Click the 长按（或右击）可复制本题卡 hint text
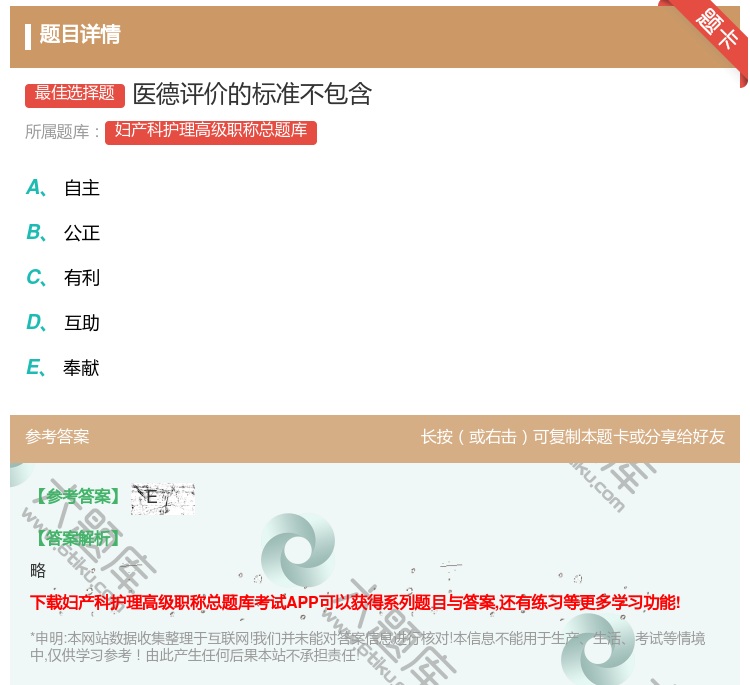Viewport: 750px width, 685px height. (573, 437)
